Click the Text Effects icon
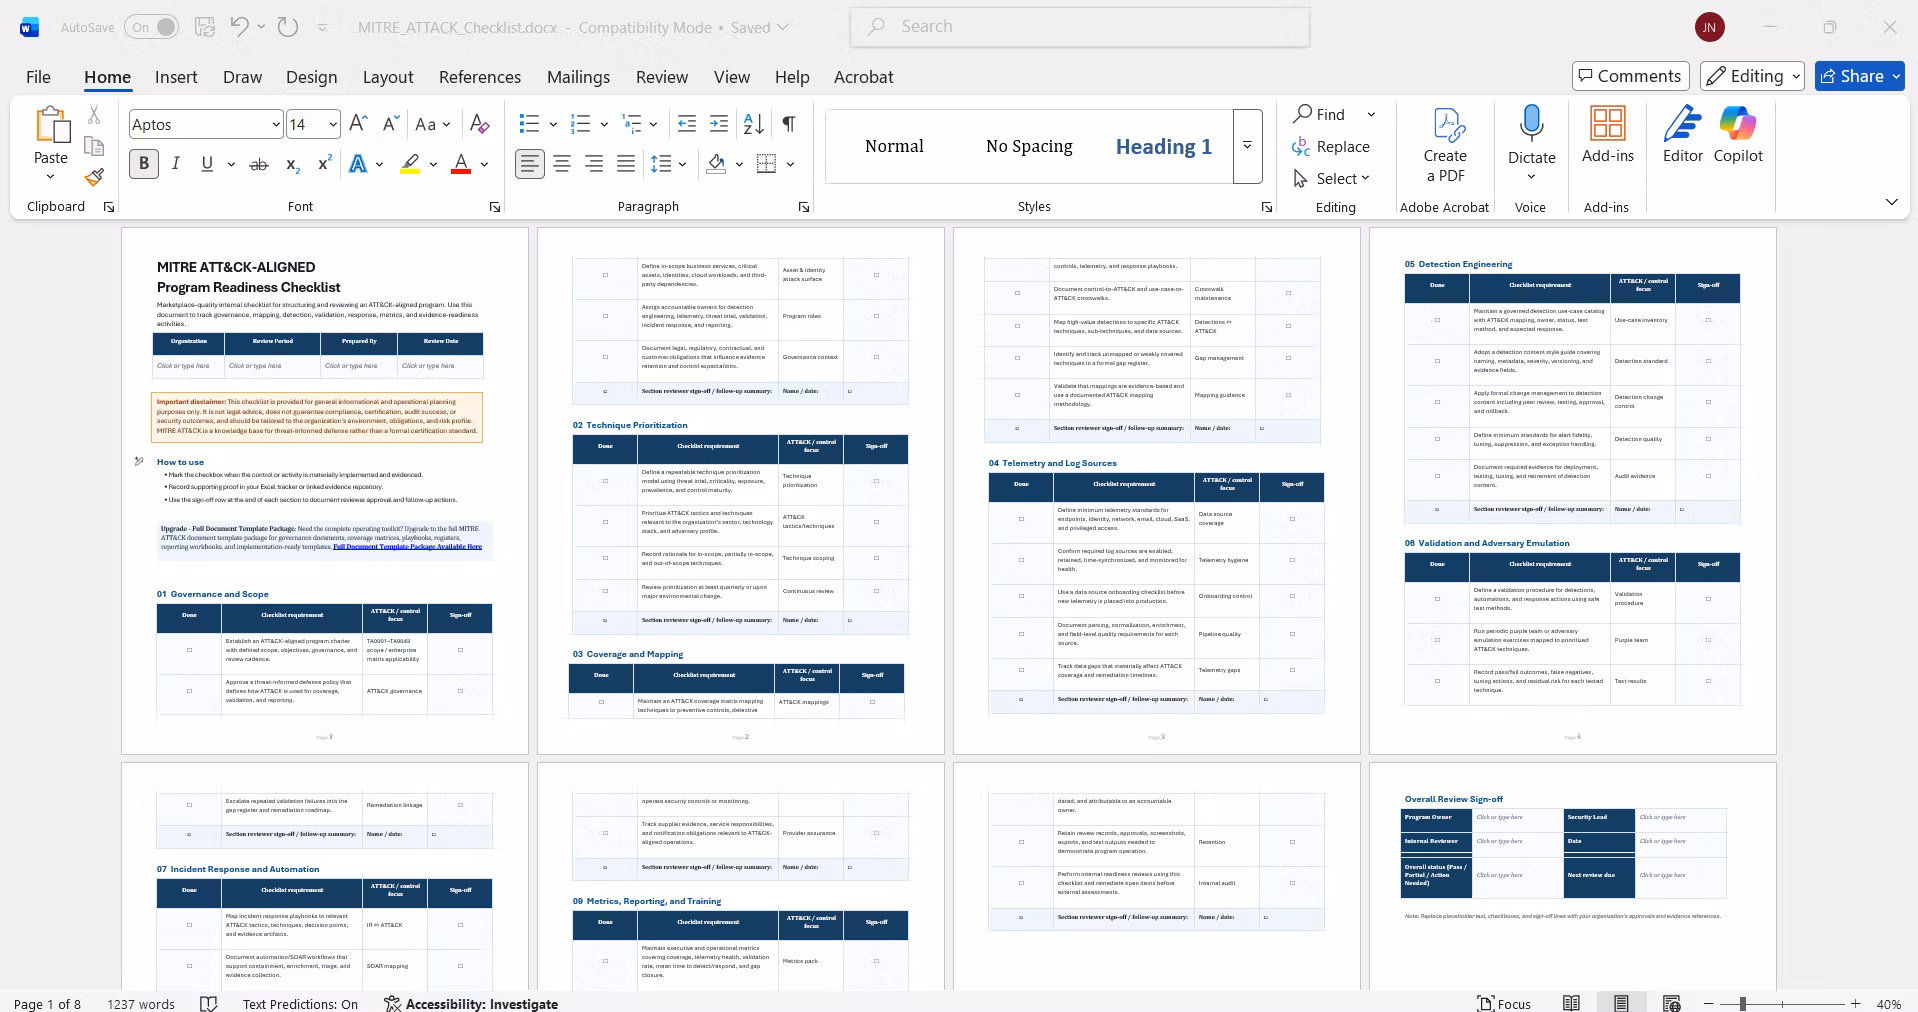The width and height of the screenshot is (1918, 1012). pos(357,164)
